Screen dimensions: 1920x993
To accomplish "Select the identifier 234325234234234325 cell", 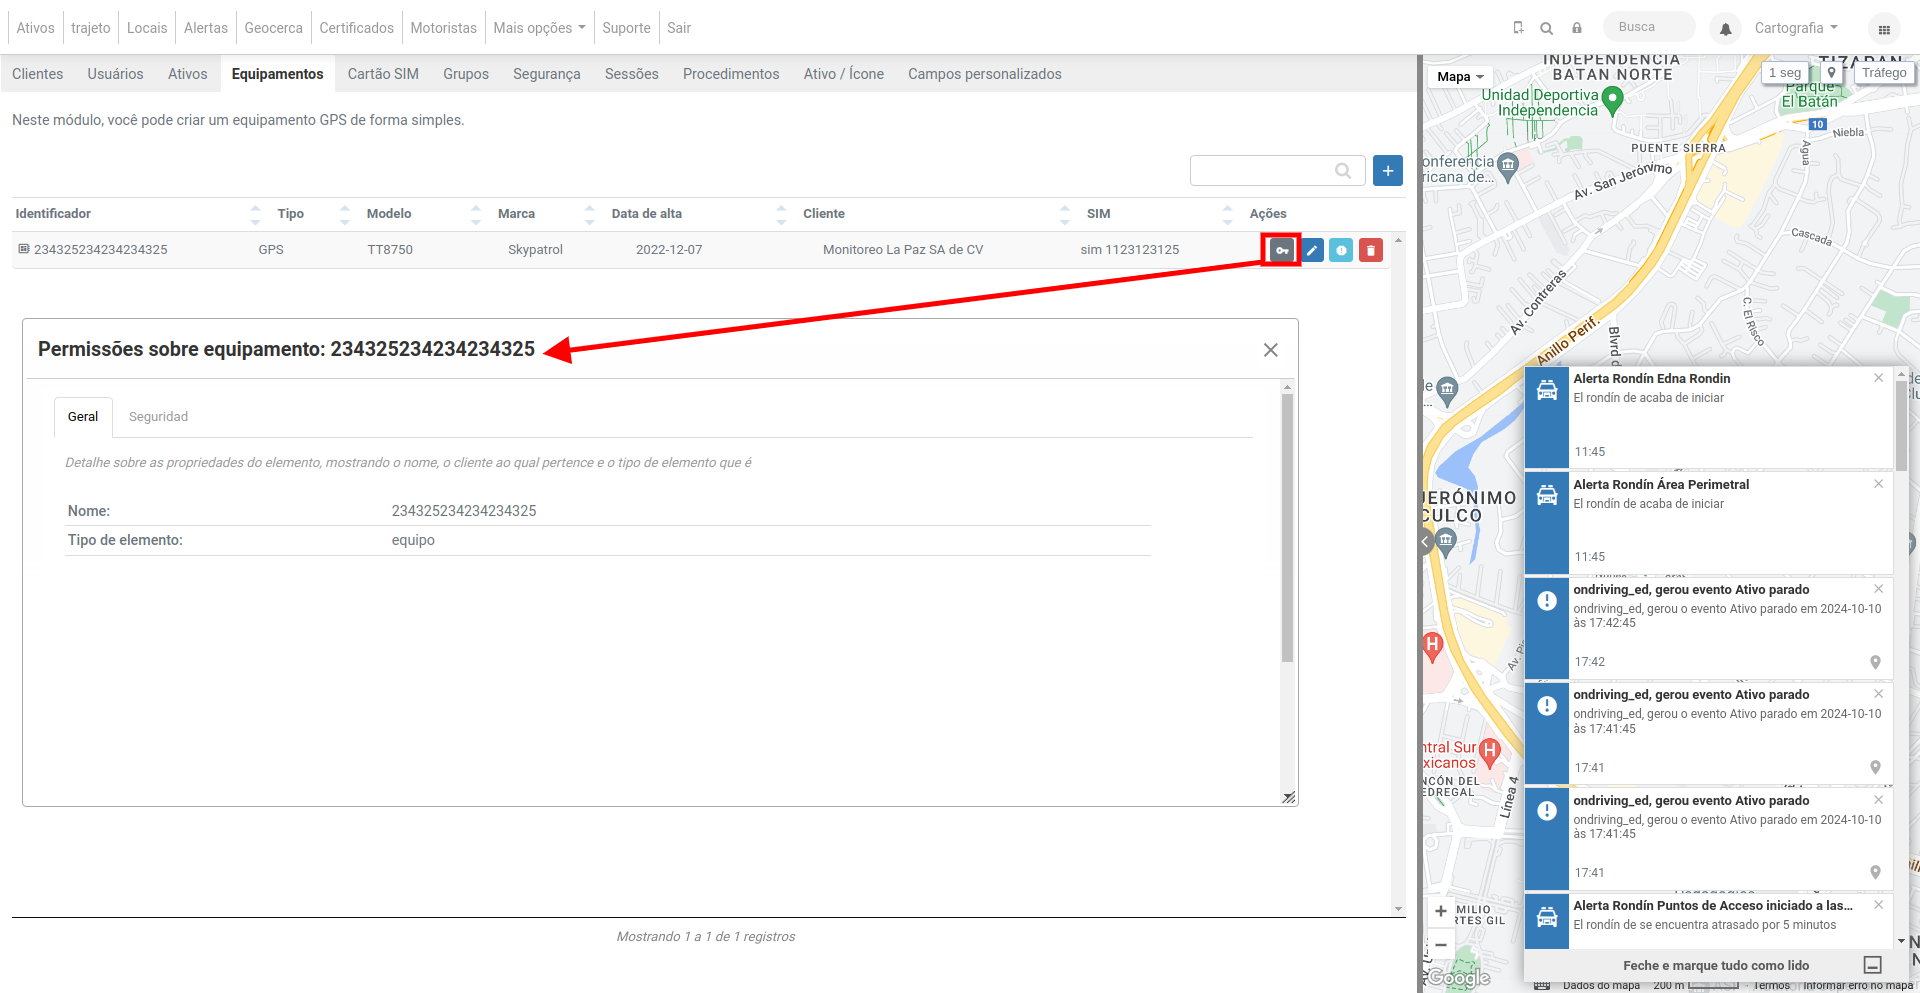I will [100, 250].
